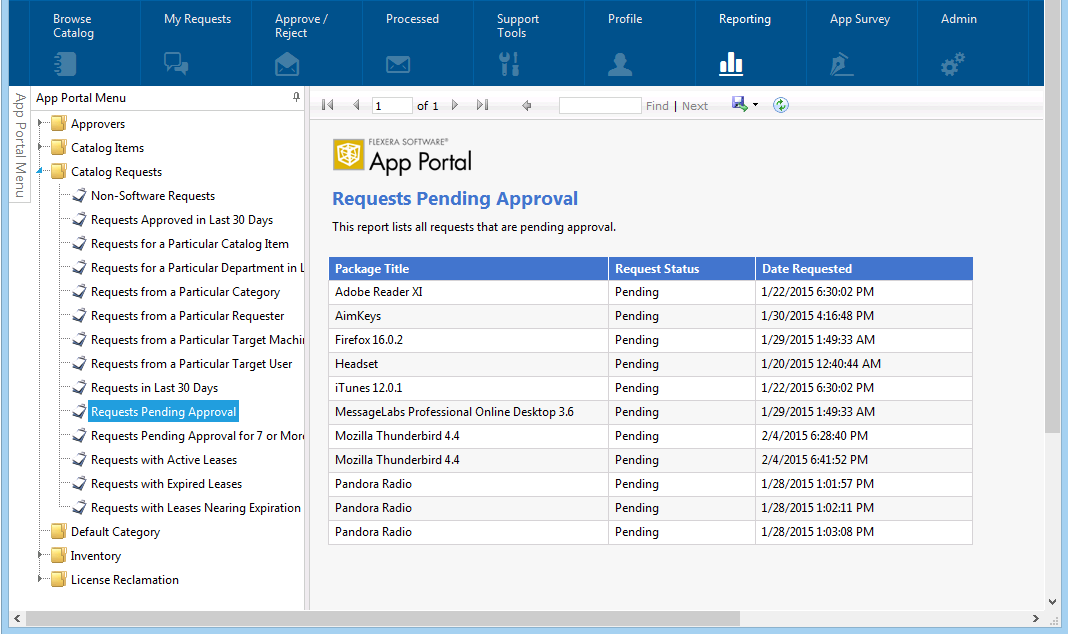This screenshot has width=1068, height=634.
Task: Click the export report save icon
Action: [740, 104]
